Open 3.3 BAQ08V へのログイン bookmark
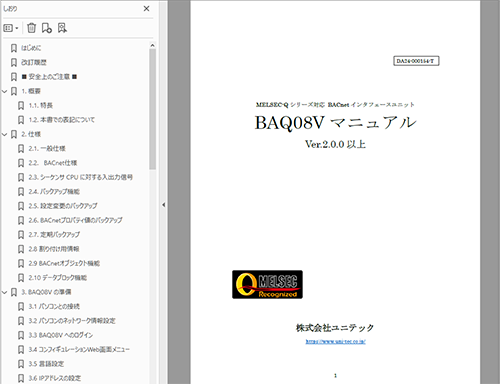500x384 pixels. pos(61,335)
